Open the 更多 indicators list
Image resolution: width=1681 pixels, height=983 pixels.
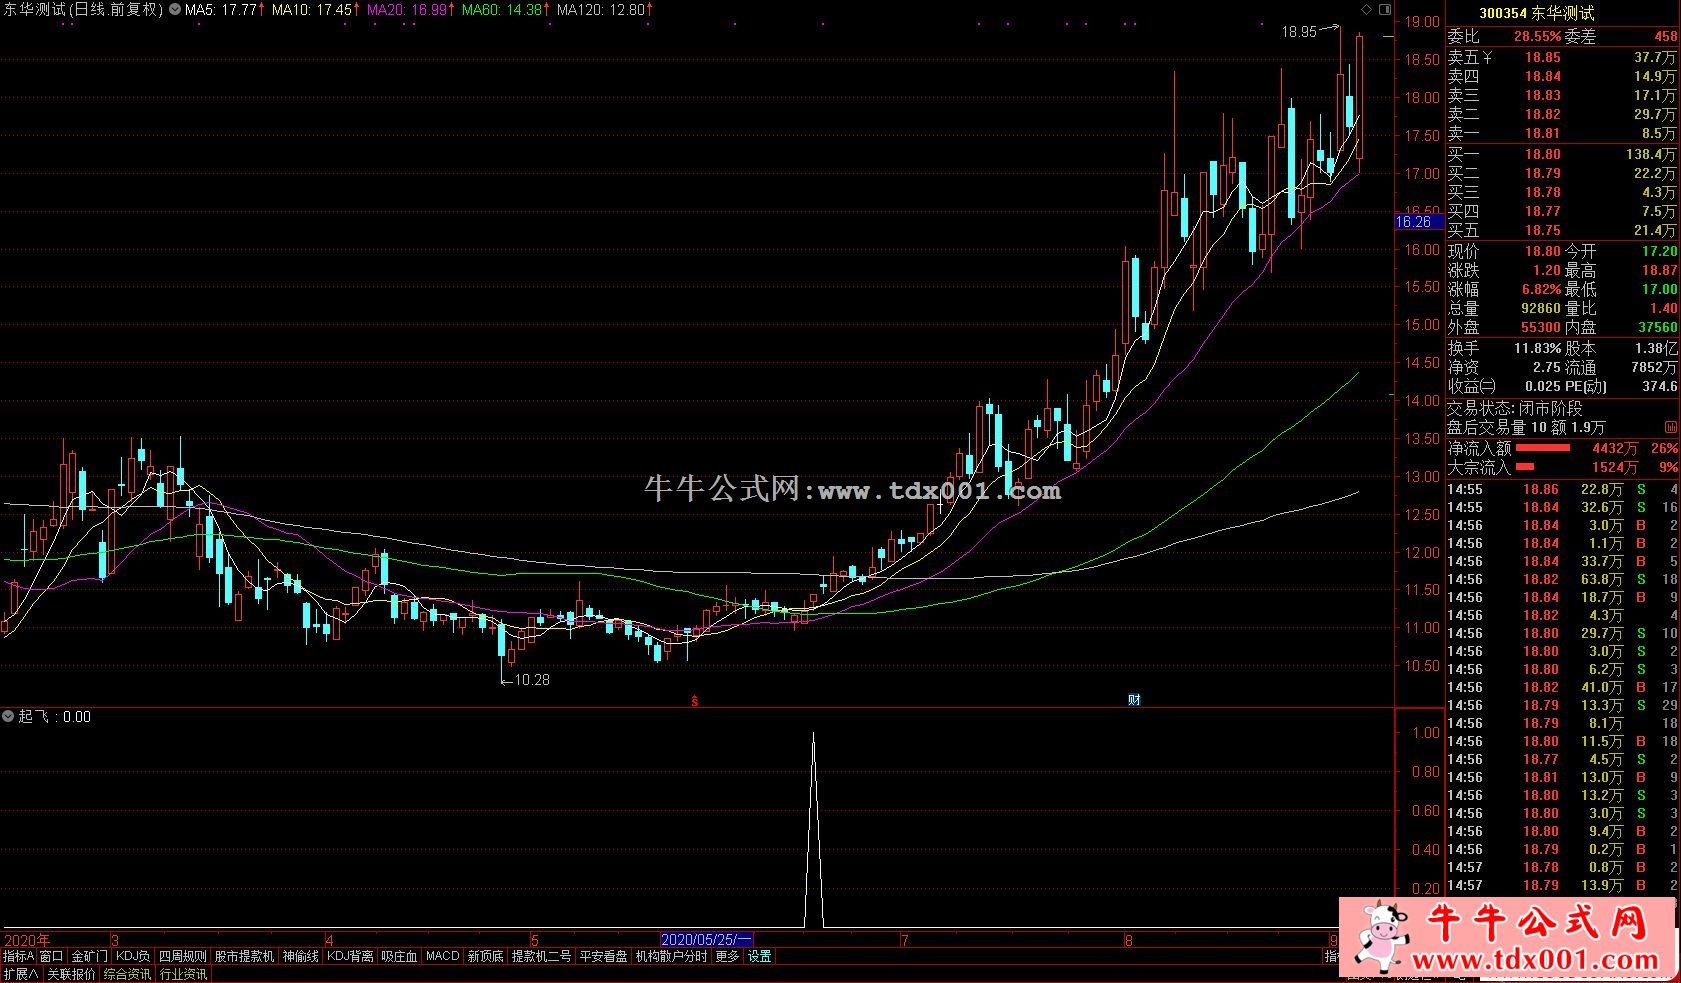click(727, 957)
